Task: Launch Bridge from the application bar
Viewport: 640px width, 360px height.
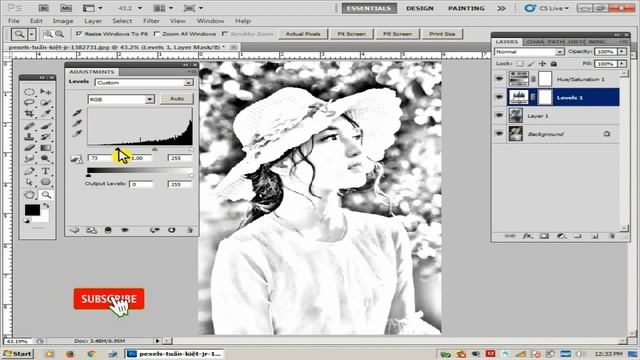Action: [44, 8]
